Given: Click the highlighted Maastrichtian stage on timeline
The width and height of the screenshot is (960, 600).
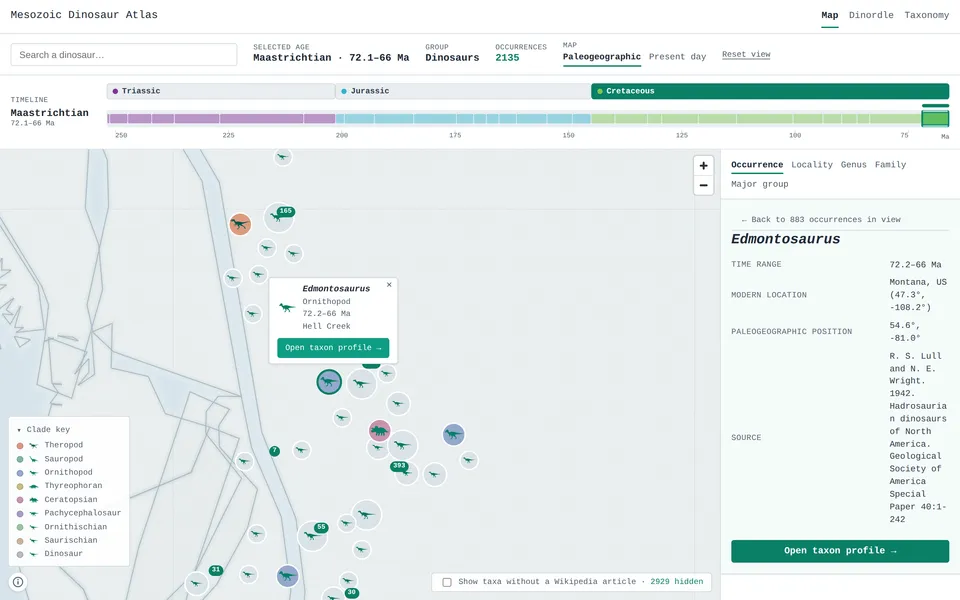Looking at the screenshot, I should click(x=935, y=118).
